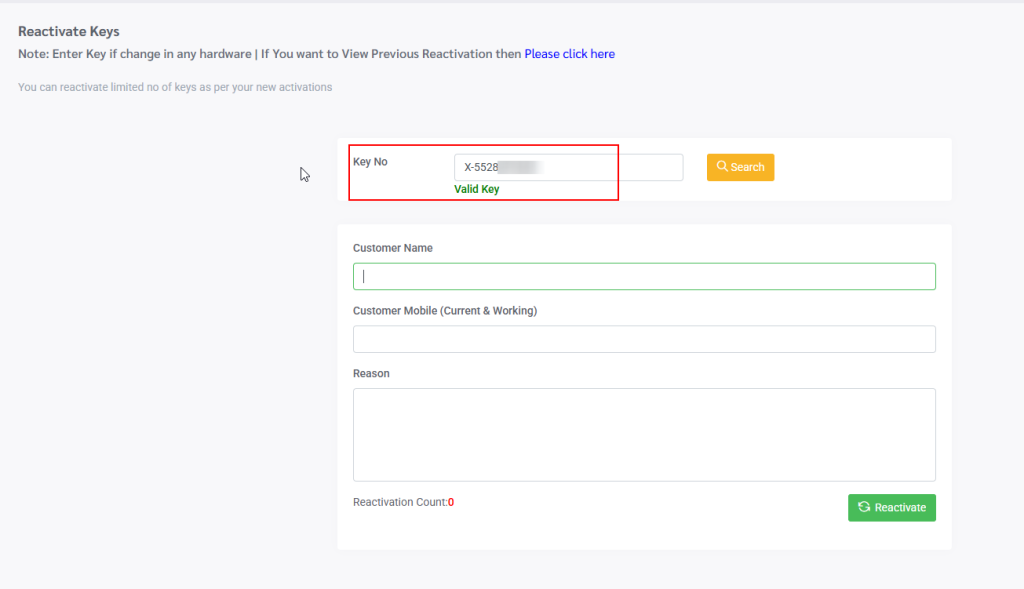
Task: Click the refresh icon on Reactivate button
Action: point(864,507)
